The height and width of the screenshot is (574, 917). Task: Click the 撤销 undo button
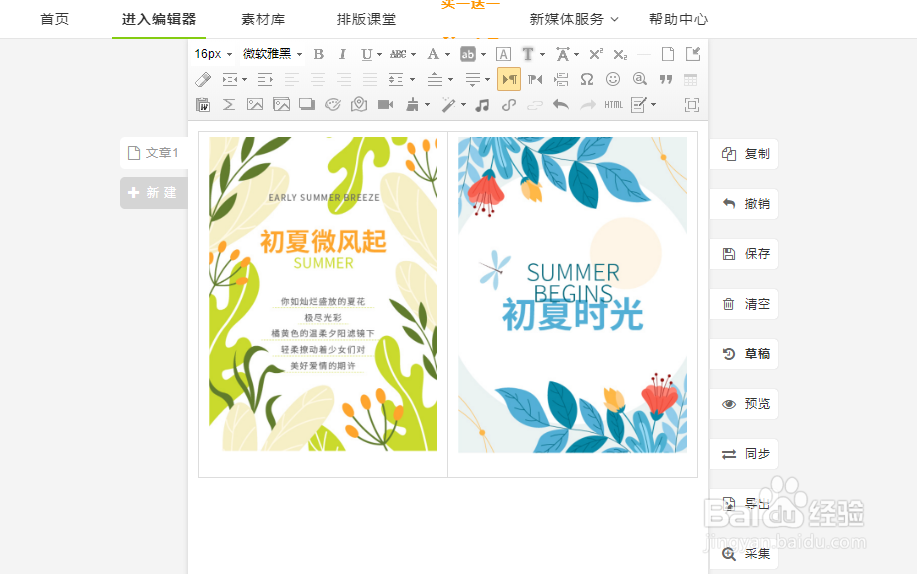[744, 204]
